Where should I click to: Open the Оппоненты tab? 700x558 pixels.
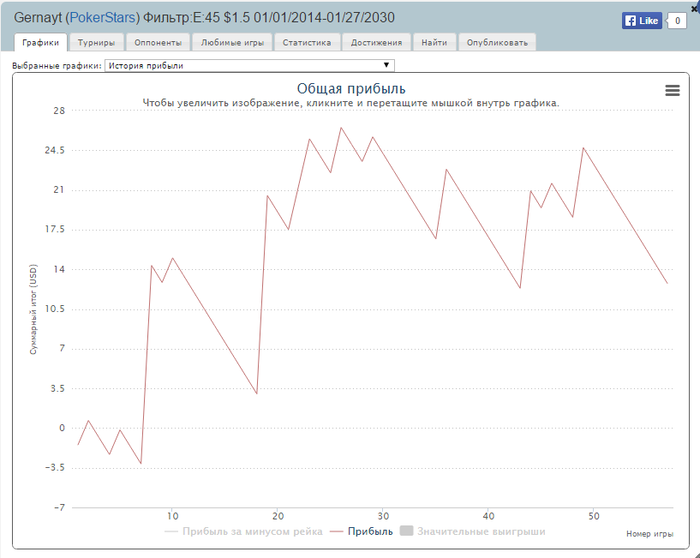coord(158,42)
